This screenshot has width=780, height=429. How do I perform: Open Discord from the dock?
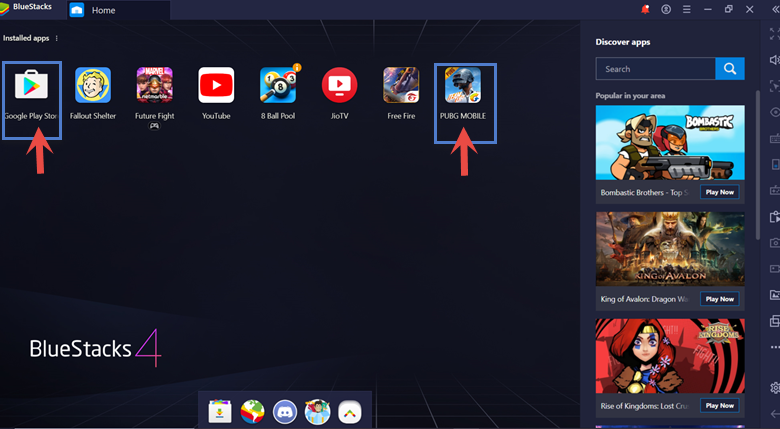tap(285, 412)
